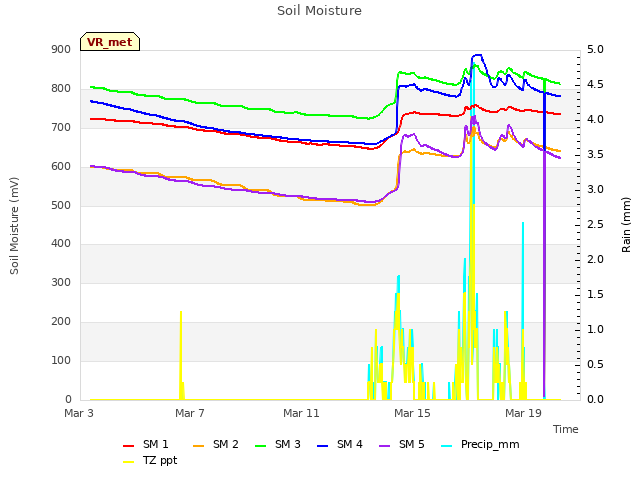Click the 100 left axis tick label

click(x=61, y=360)
